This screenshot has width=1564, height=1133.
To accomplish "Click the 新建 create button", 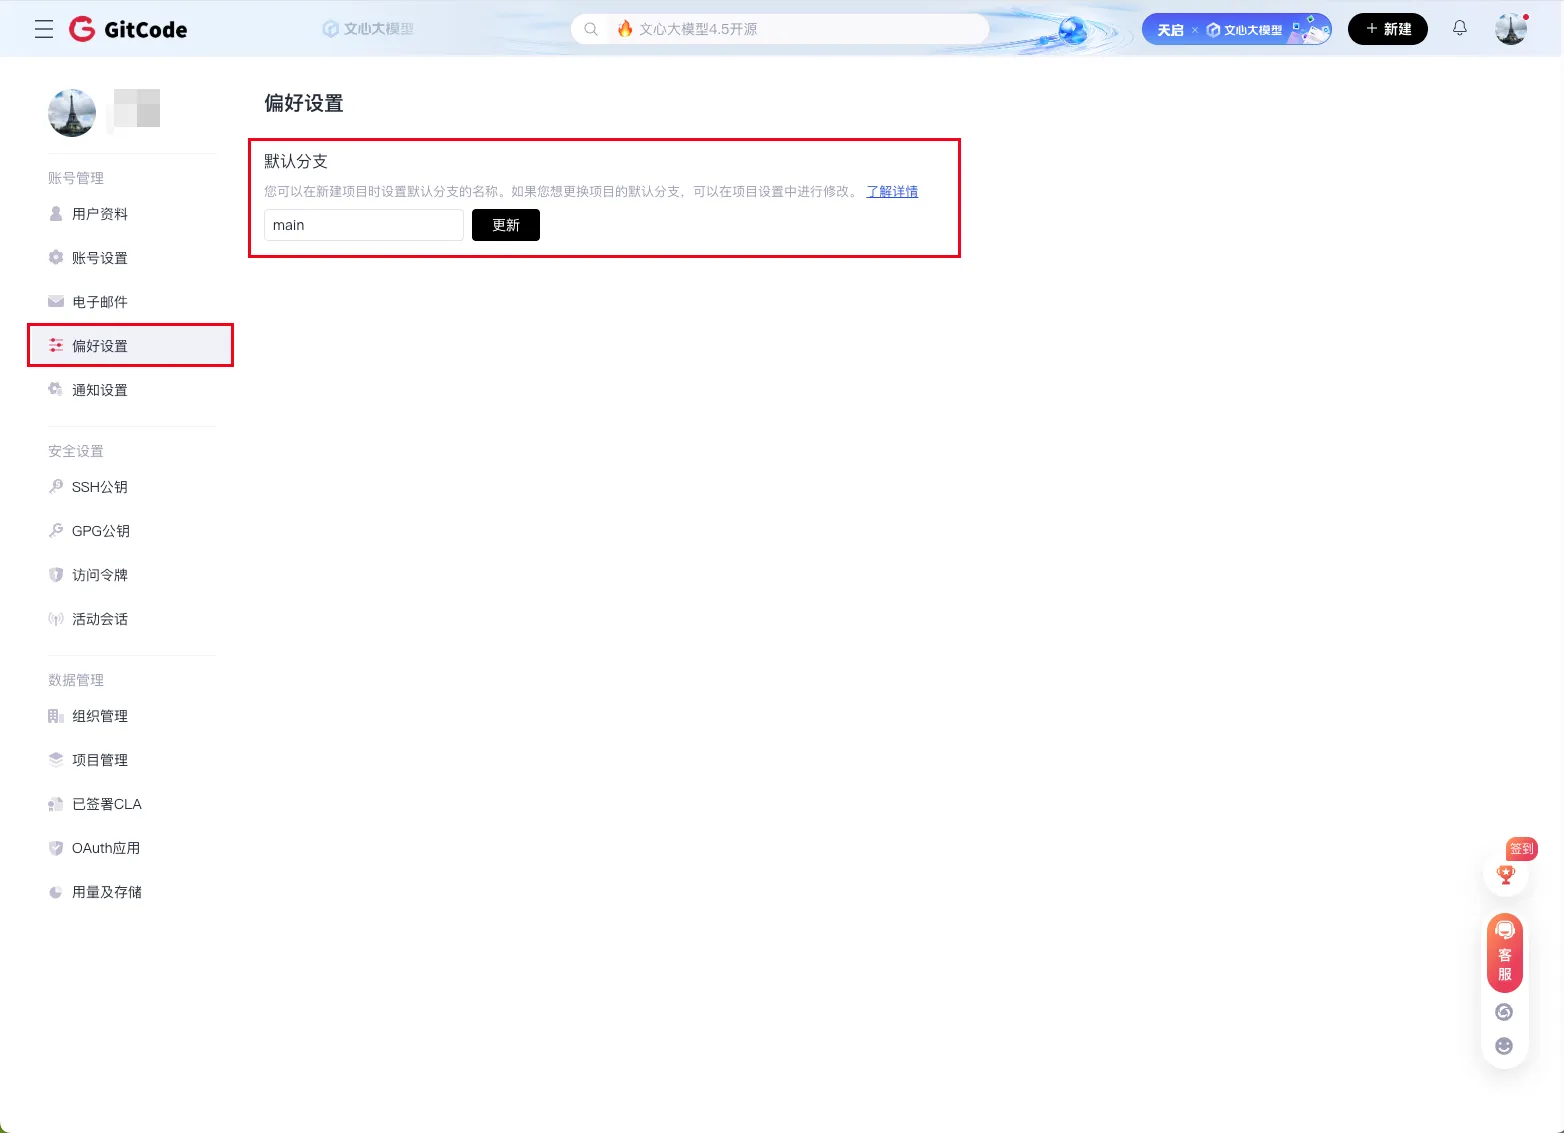I will (x=1387, y=29).
